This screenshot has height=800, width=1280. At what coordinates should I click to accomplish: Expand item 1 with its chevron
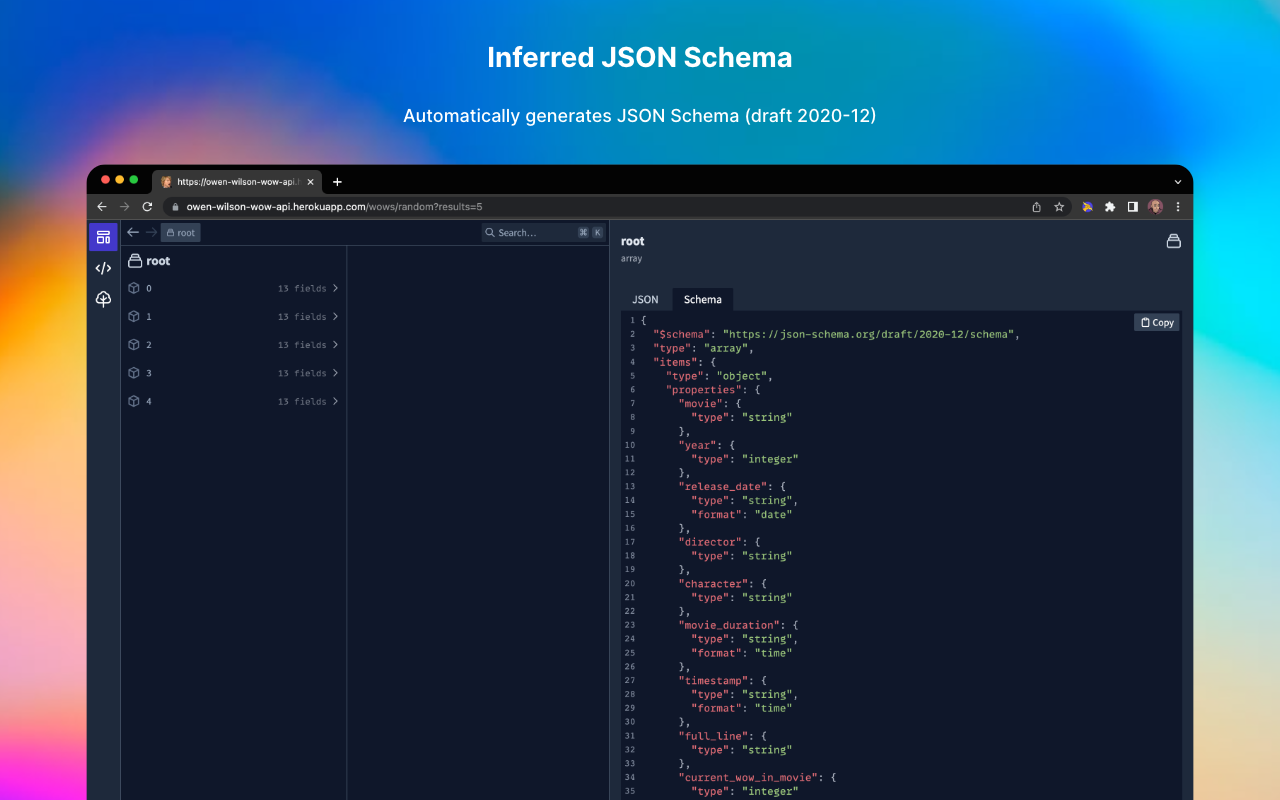pyautogui.click(x=335, y=316)
